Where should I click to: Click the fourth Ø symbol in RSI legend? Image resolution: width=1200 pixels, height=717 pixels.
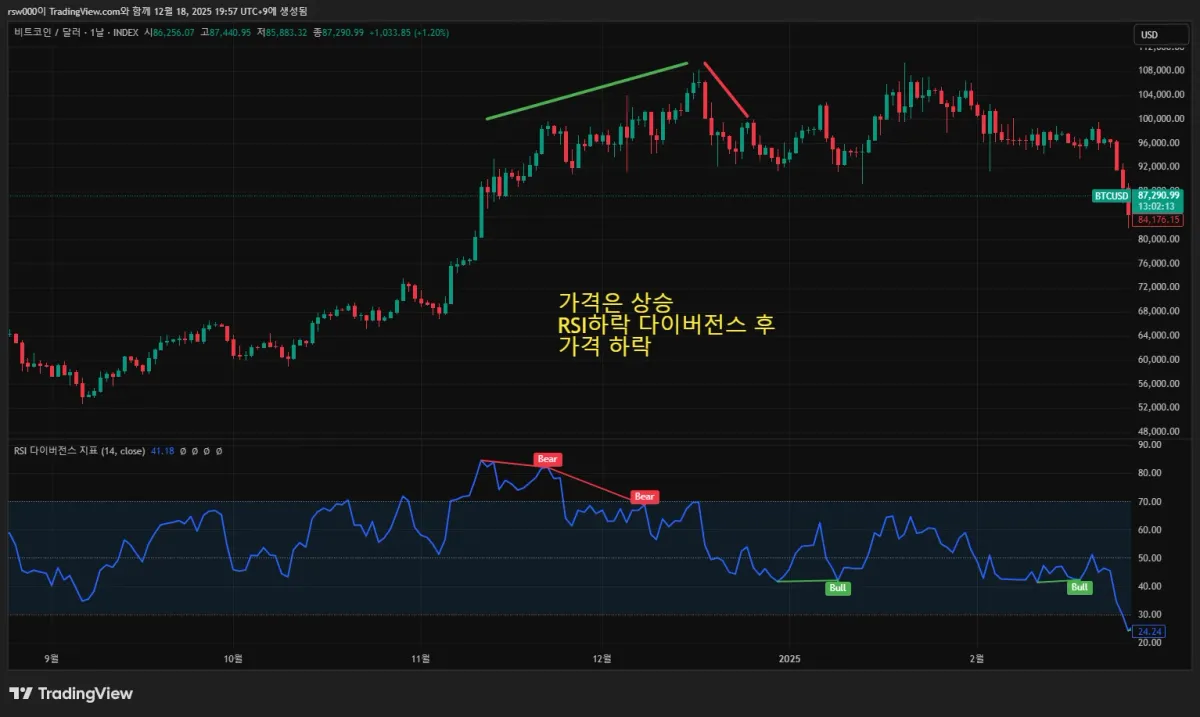(219, 450)
